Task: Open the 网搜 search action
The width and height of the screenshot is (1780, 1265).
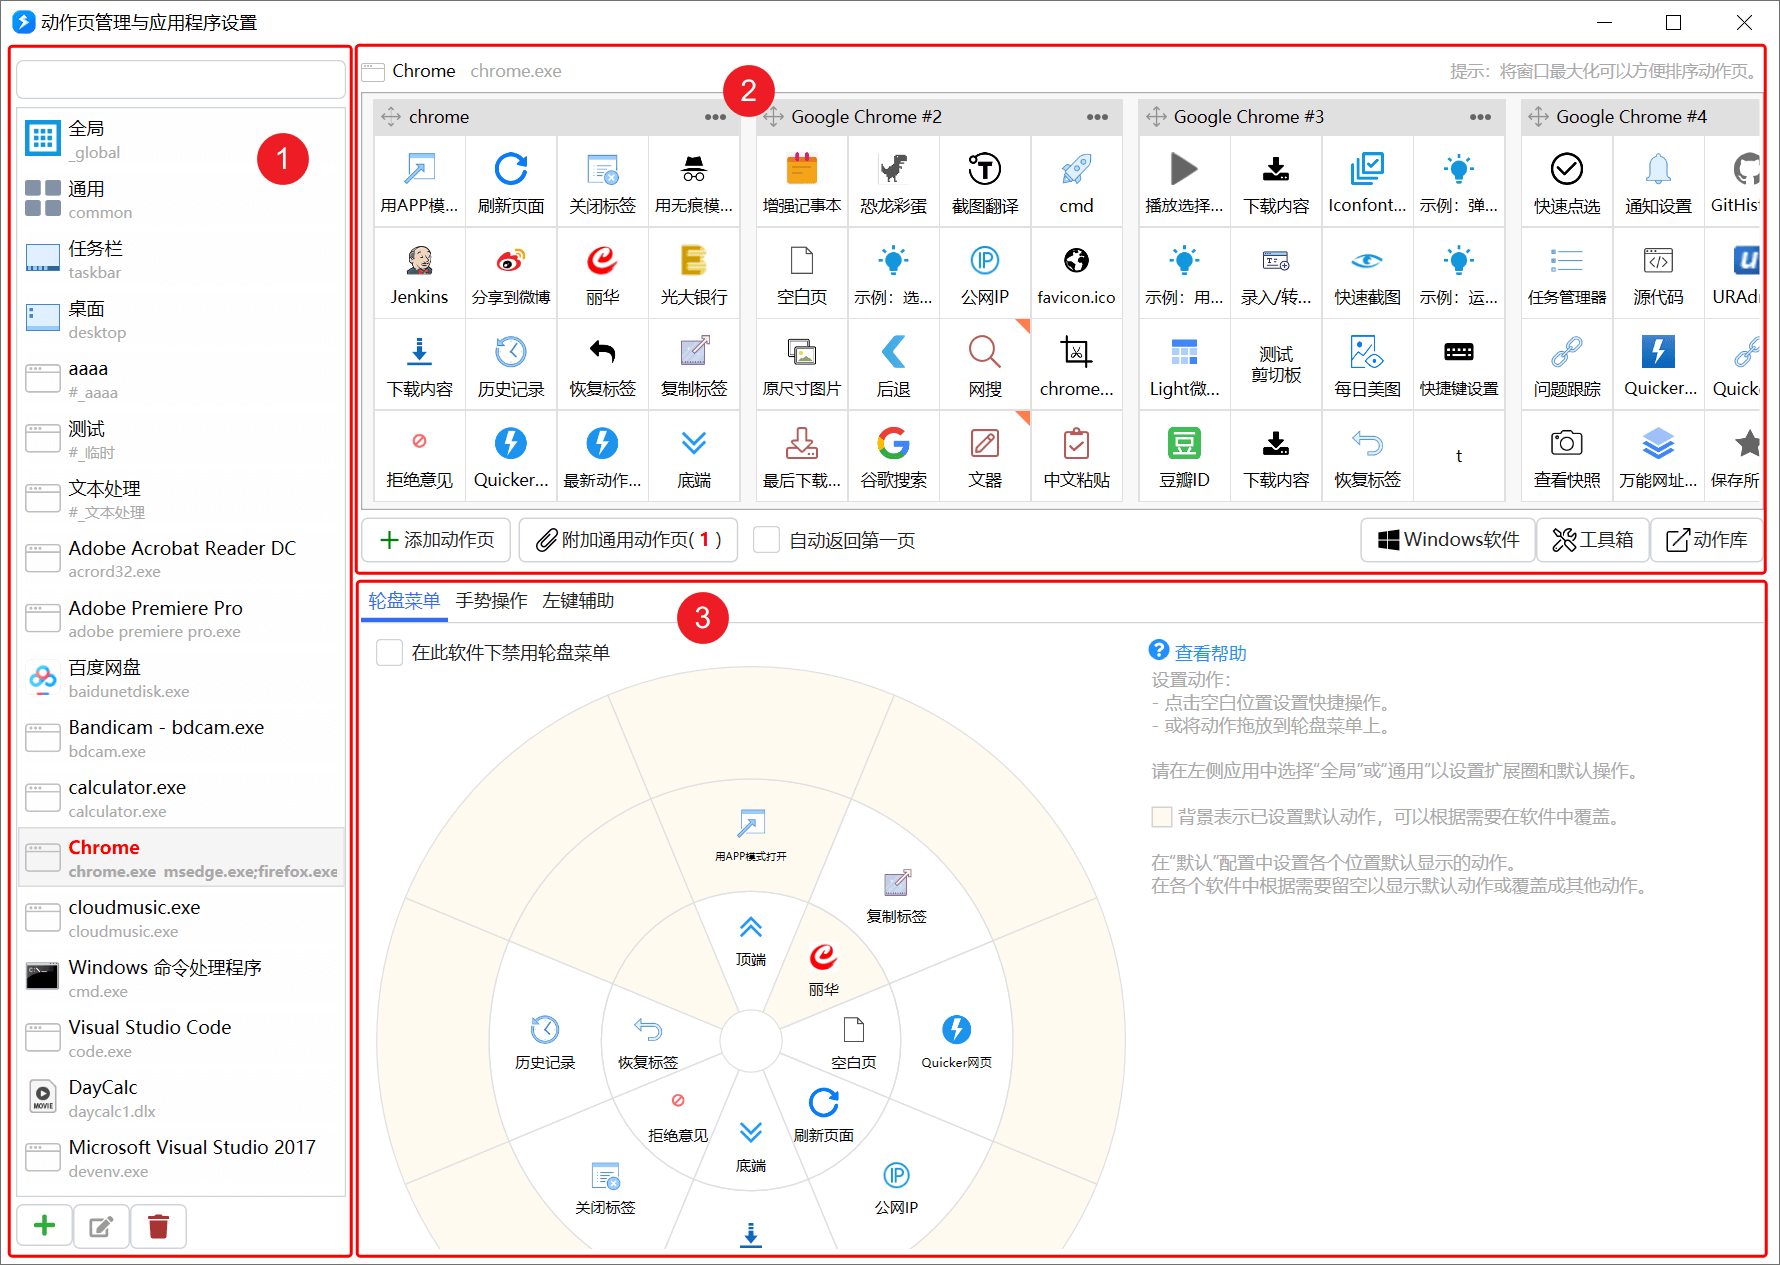Action: pyautogui.click(x=985, y=365)
